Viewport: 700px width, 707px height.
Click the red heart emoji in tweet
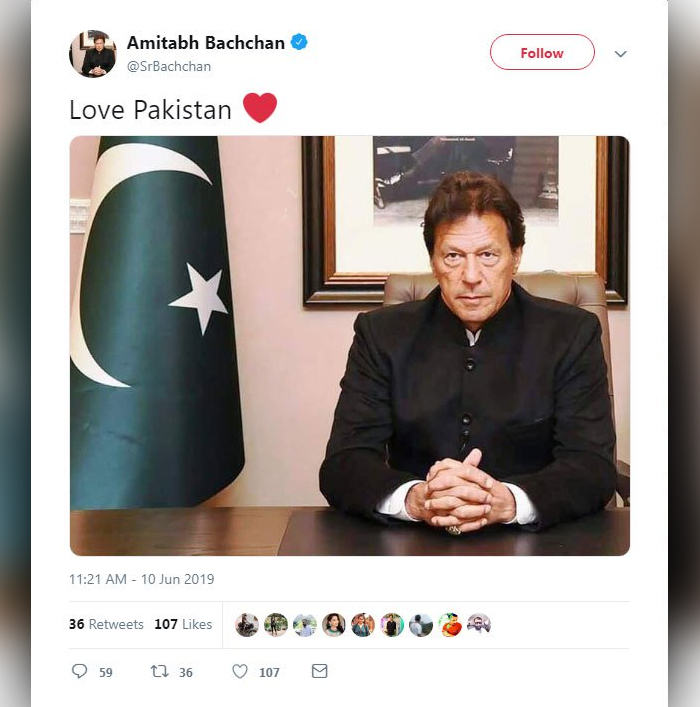pos(260,108)
